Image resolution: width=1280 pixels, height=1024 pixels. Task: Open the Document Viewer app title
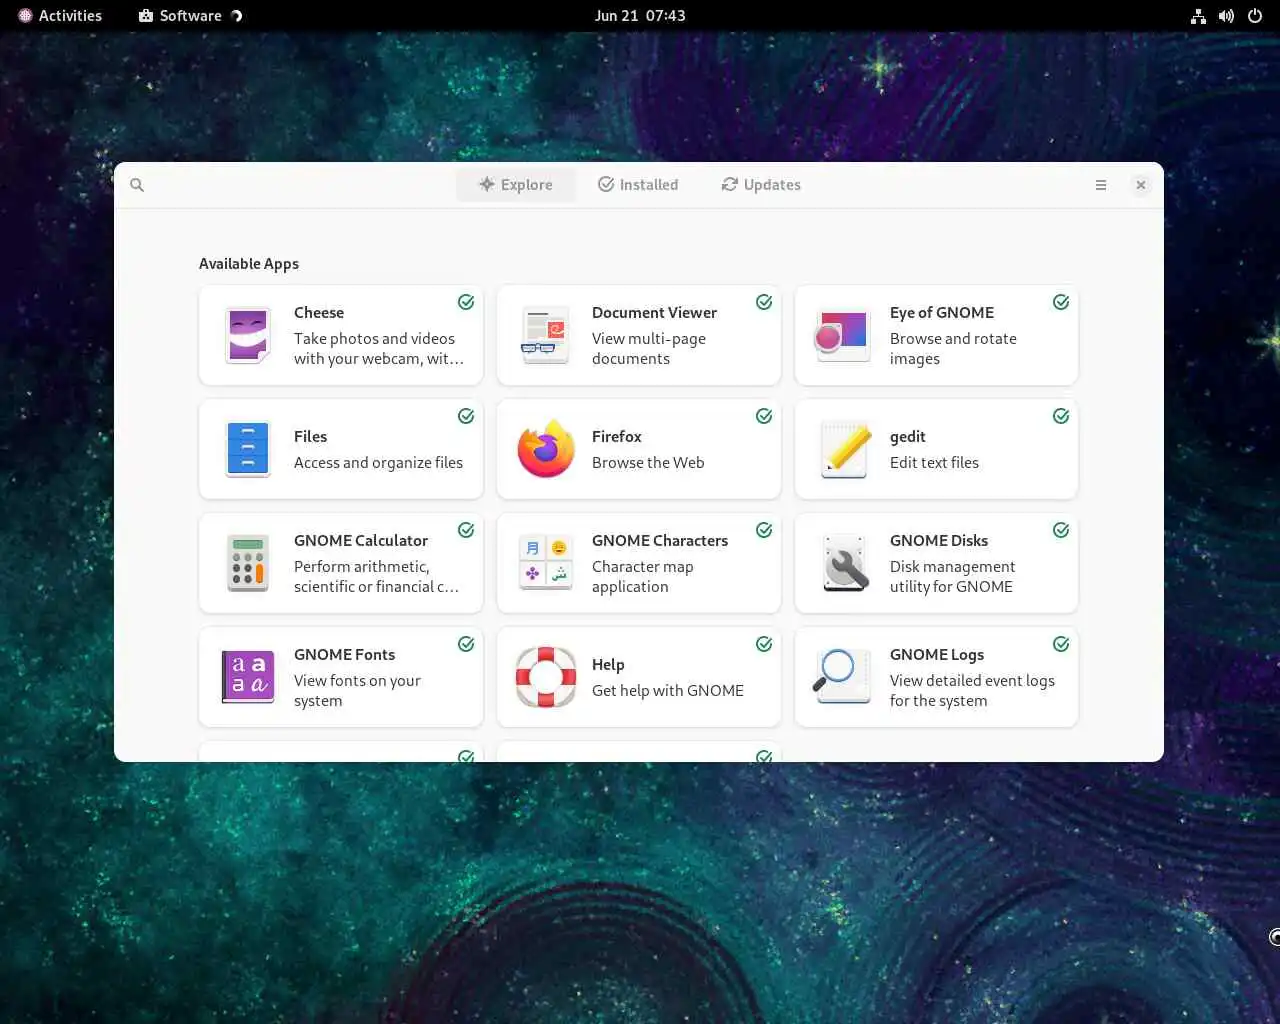tap(654, 313)
